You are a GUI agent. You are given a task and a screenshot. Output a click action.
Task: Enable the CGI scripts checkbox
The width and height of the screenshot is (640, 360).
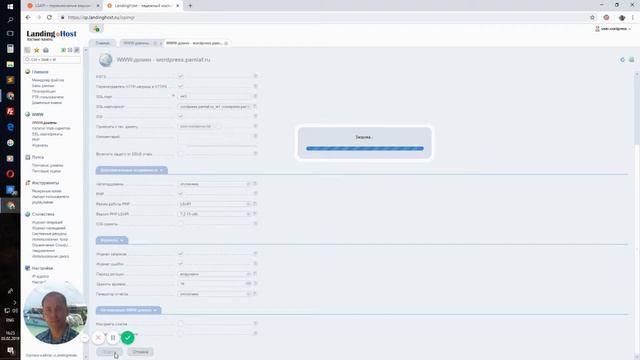[x=180, y=224]
